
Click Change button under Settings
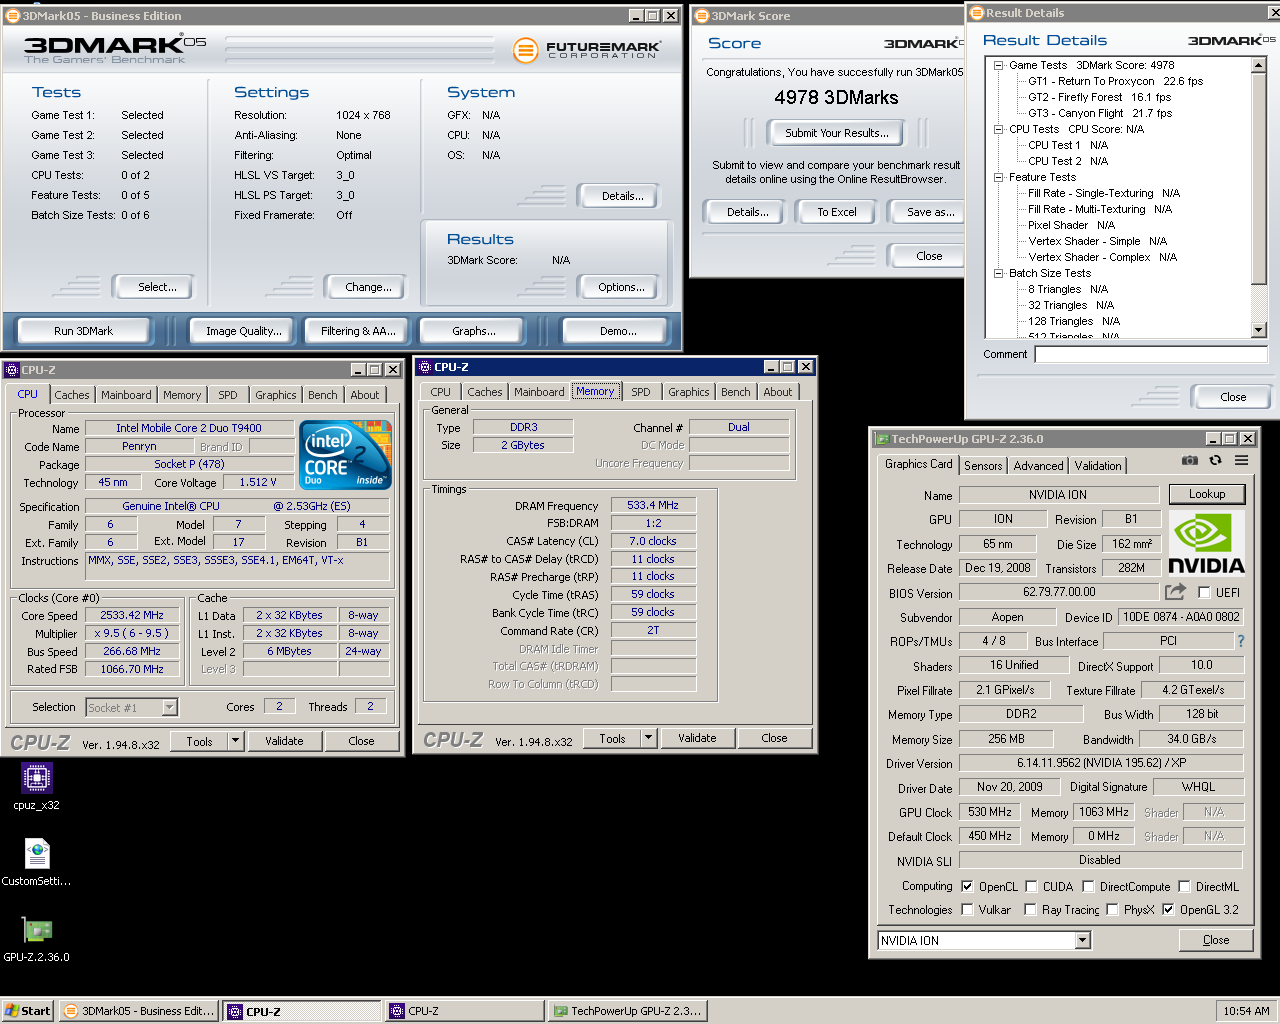(368, 287)
